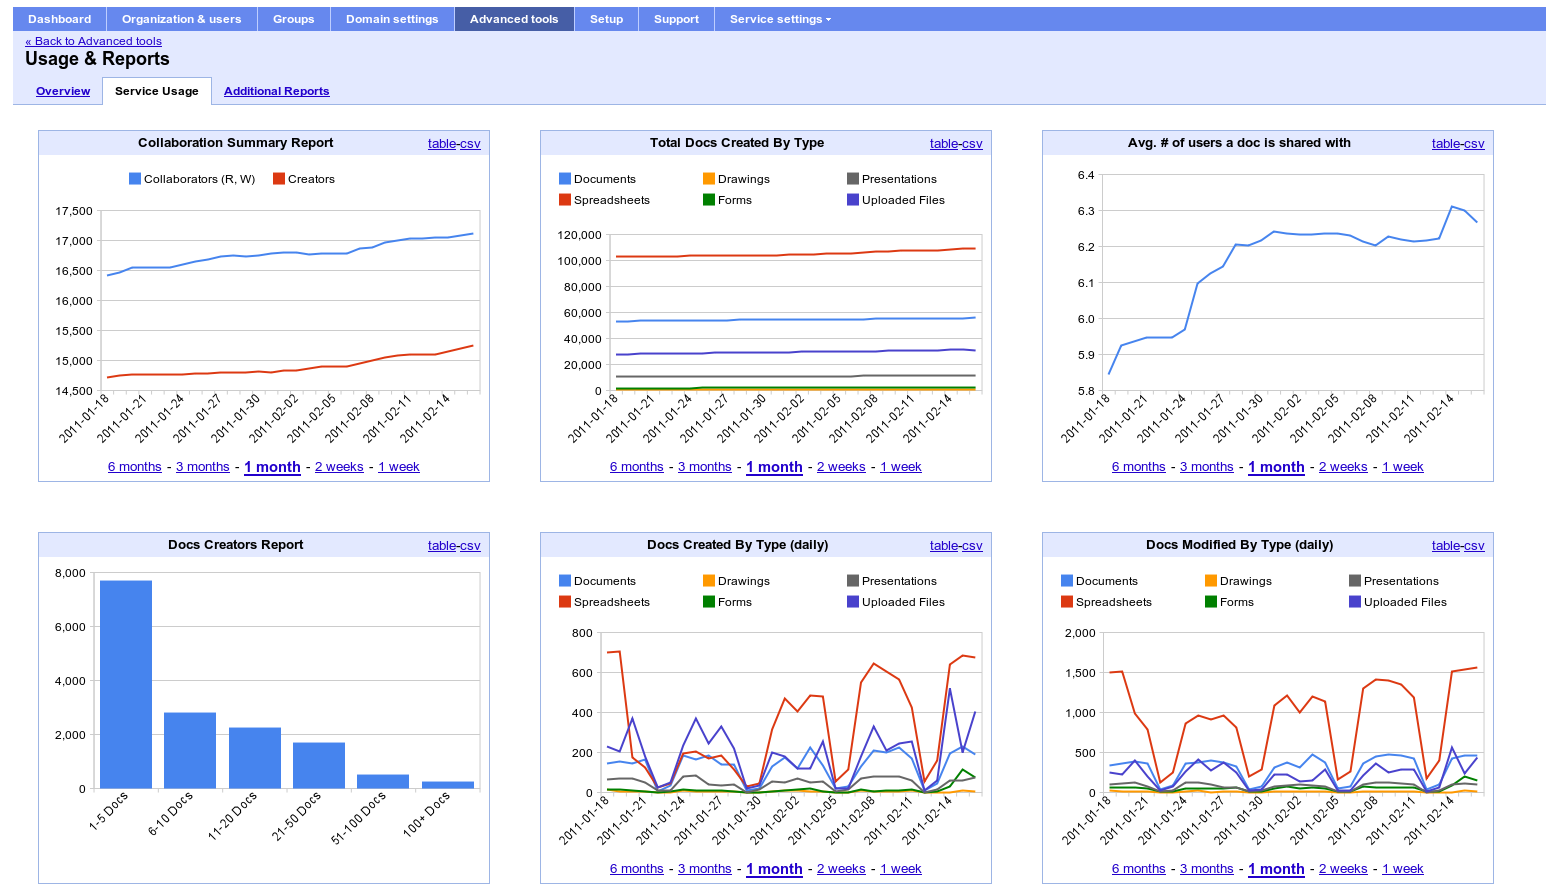Go to Organization & users menu
This screenshot has width=1562, height=891.
182,19
